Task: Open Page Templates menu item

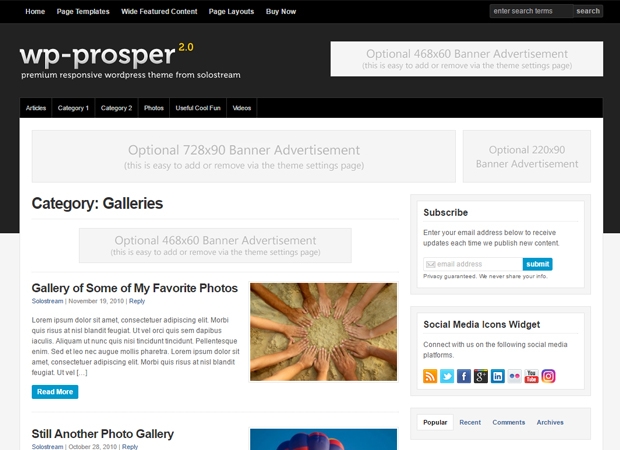Action: [83, 11]
